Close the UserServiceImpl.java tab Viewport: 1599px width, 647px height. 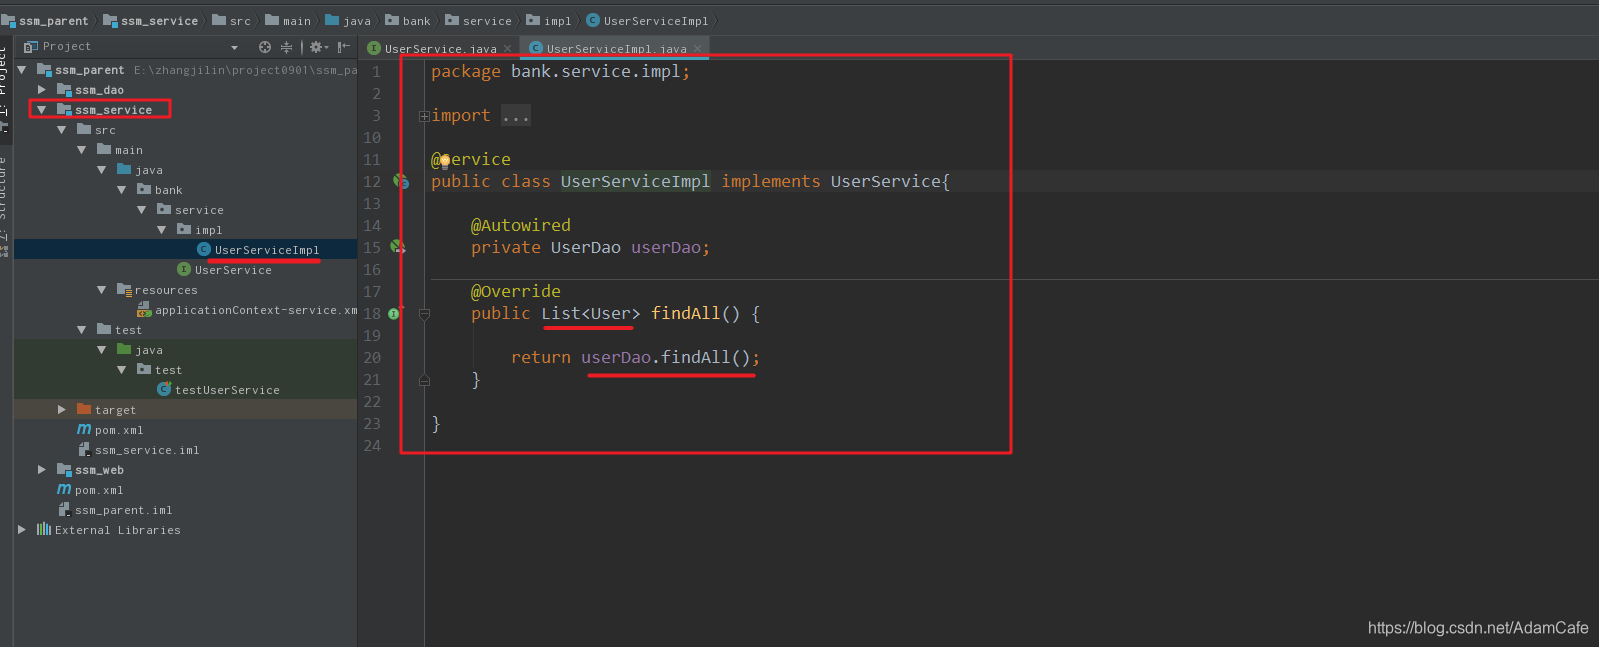pyautogui.click(x=698, y=48)
